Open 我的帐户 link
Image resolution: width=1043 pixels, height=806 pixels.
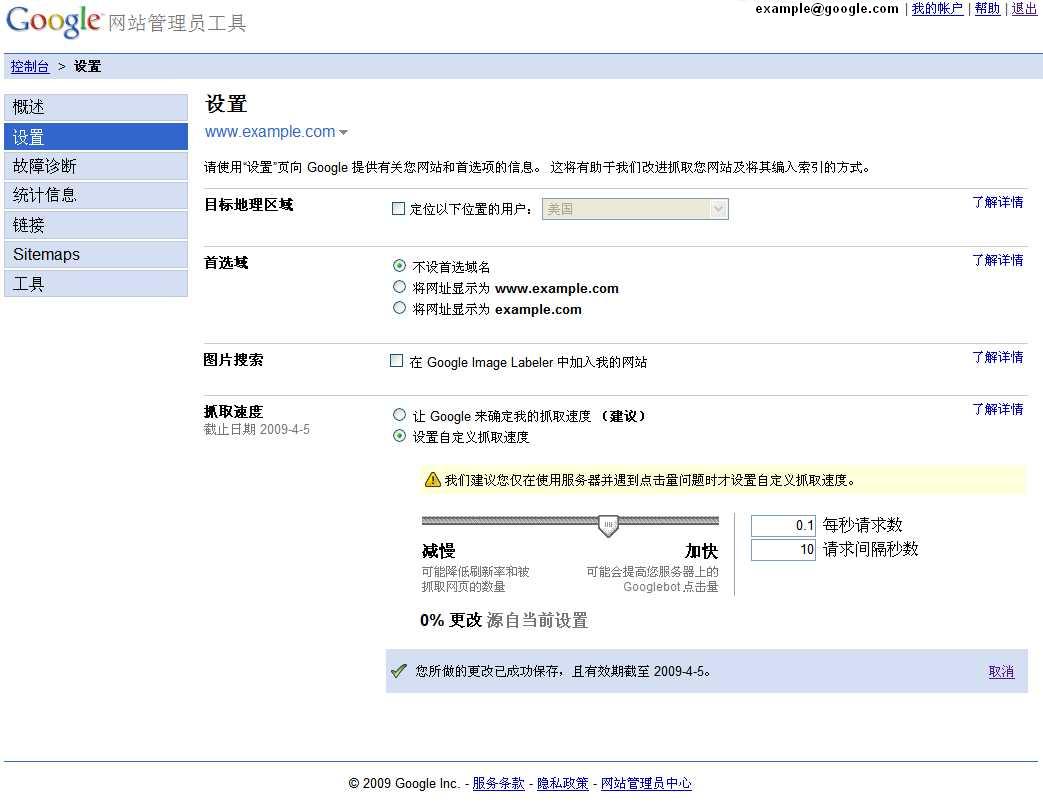point(937,9)
